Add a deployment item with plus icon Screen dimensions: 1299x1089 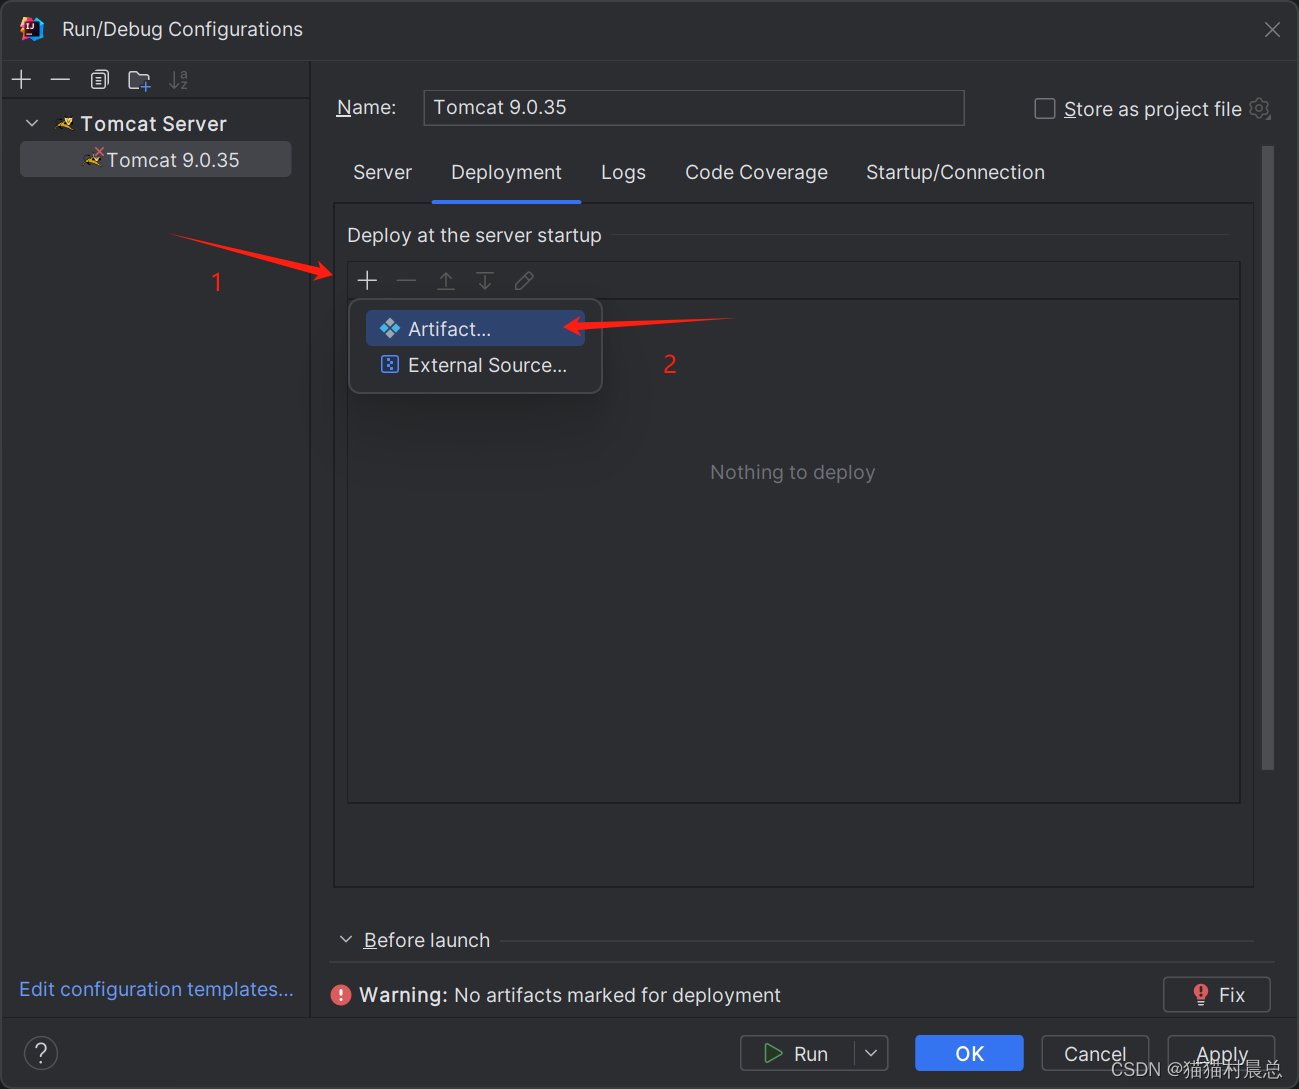(367, 281)
